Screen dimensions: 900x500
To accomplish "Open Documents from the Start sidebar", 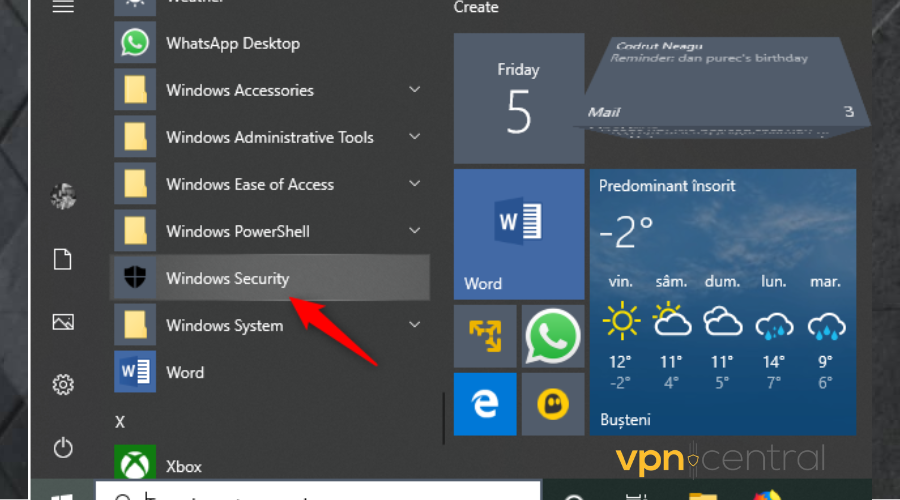I will [63, 259].
